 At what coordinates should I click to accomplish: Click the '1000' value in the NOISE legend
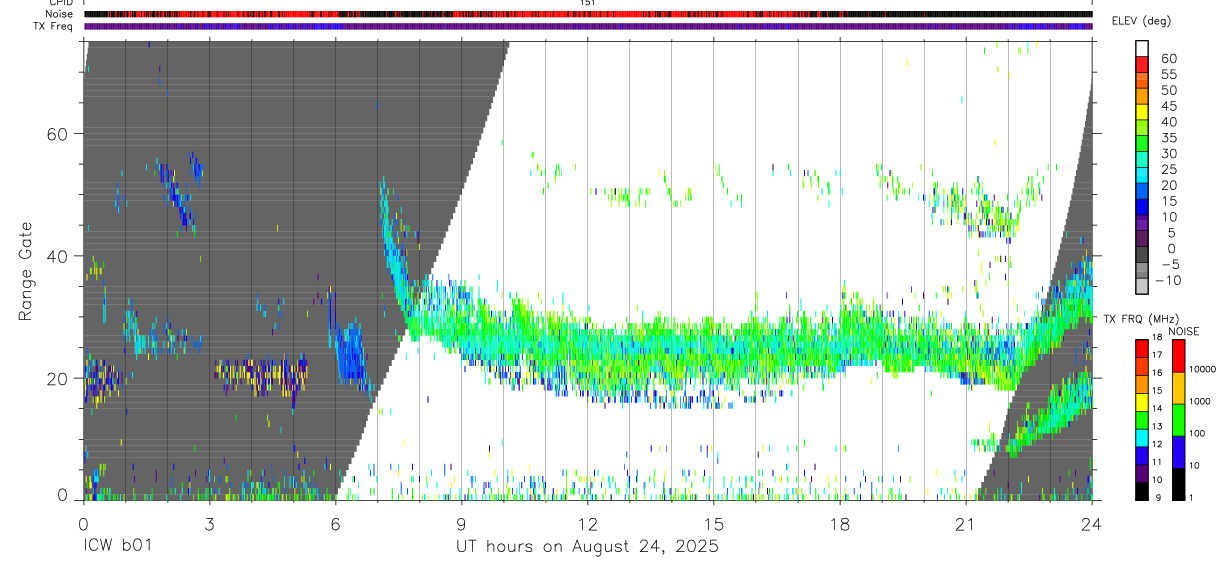pyautogui.click(x=1201, y=402)
